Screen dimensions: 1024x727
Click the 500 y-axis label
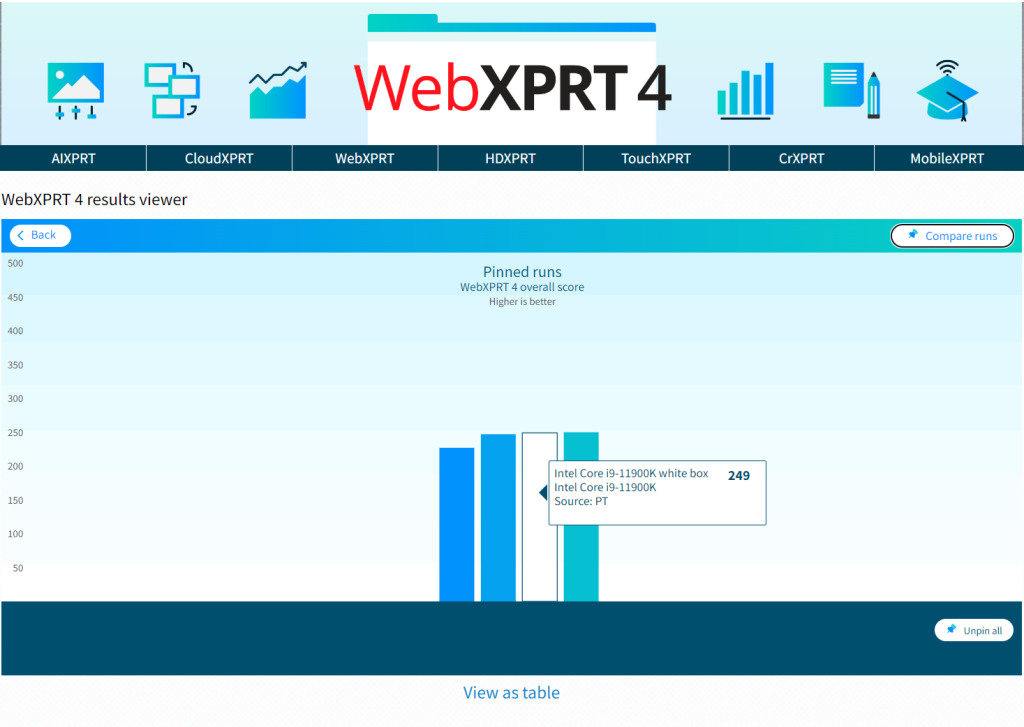tap(15, 263)
